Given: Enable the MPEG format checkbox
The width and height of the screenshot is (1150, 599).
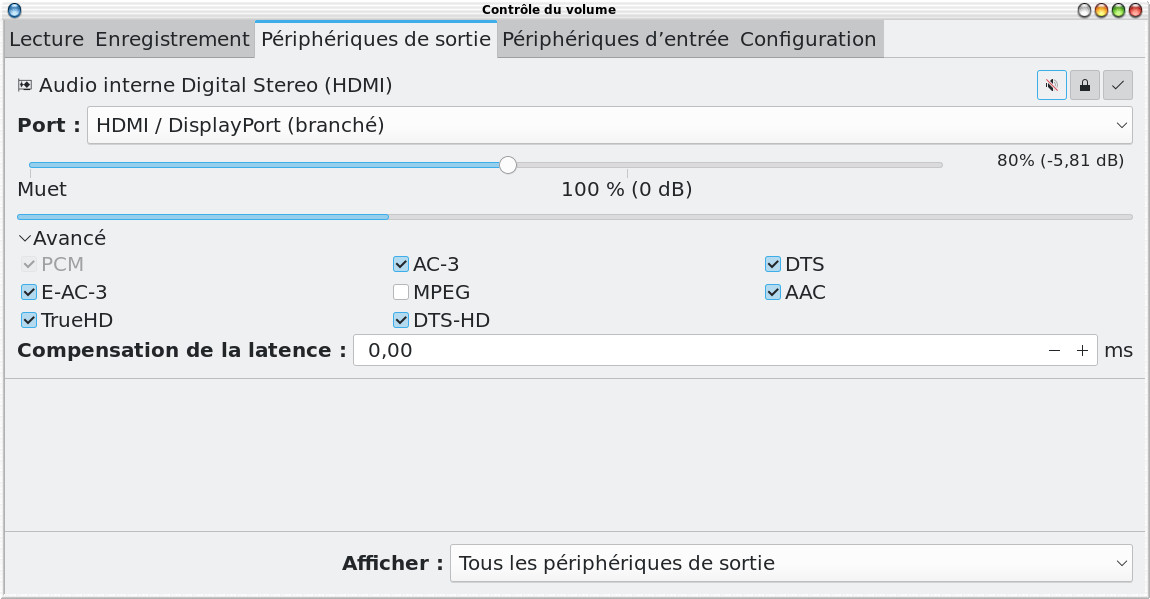Looking at the screenshot, I should tap(401, 293).
